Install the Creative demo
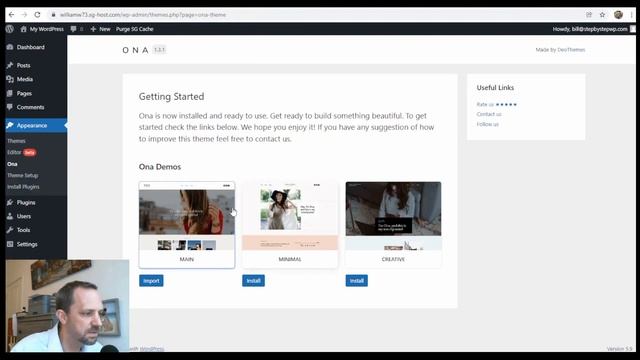 point(357,281)
